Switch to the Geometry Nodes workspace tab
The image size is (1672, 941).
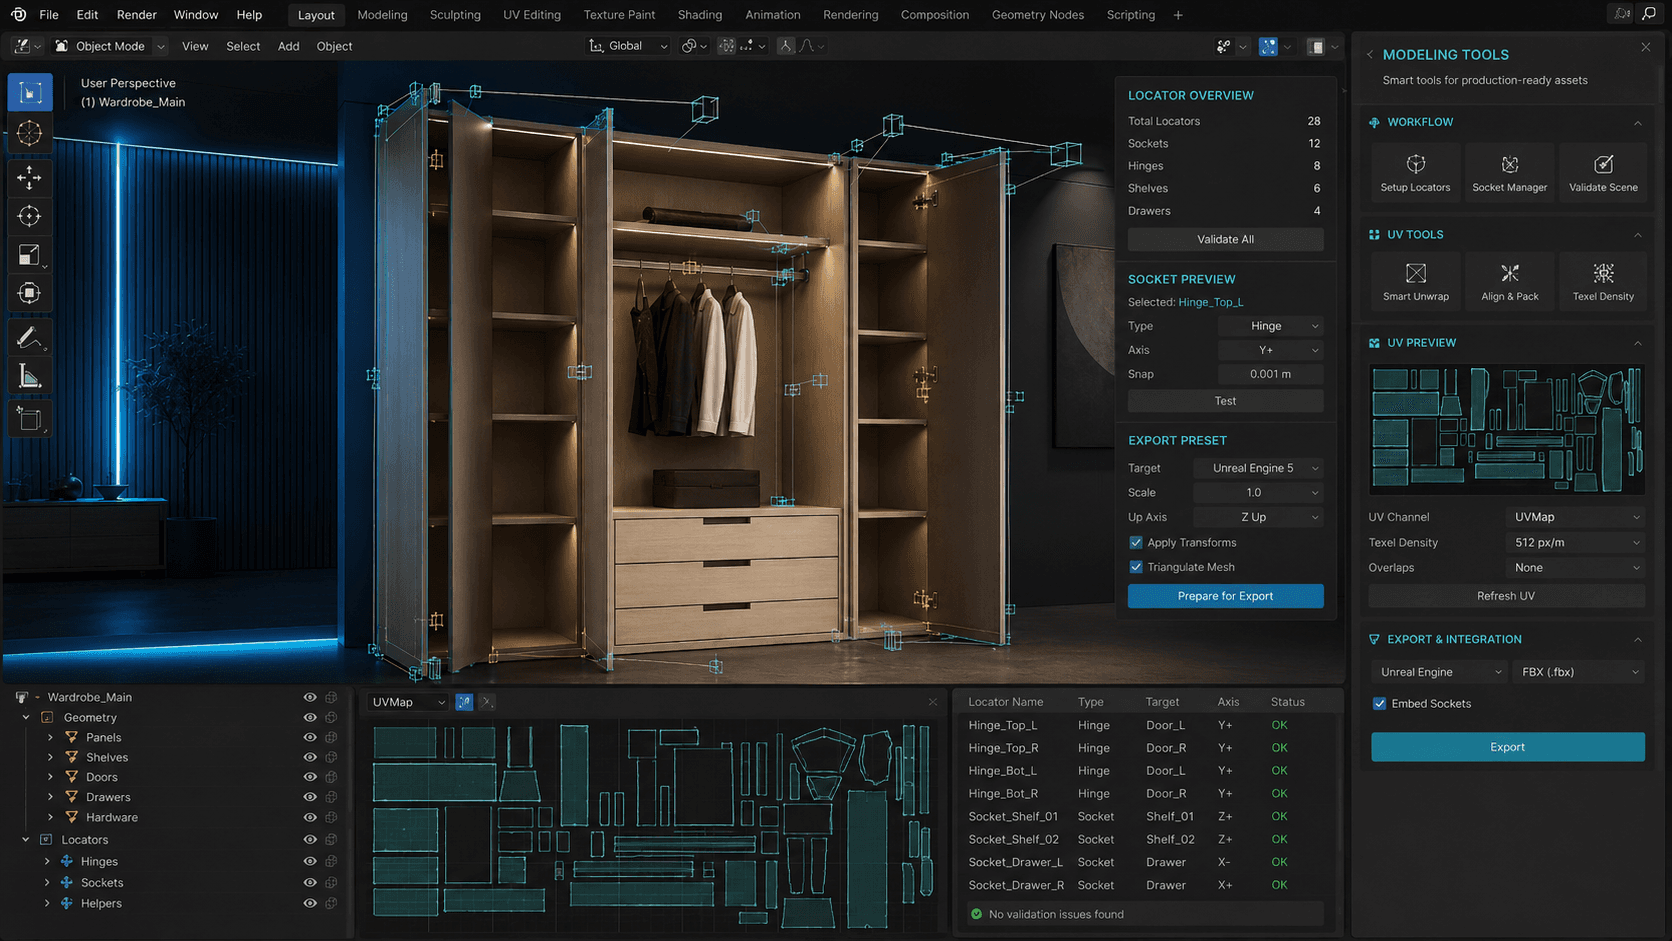click(1037, 15)
